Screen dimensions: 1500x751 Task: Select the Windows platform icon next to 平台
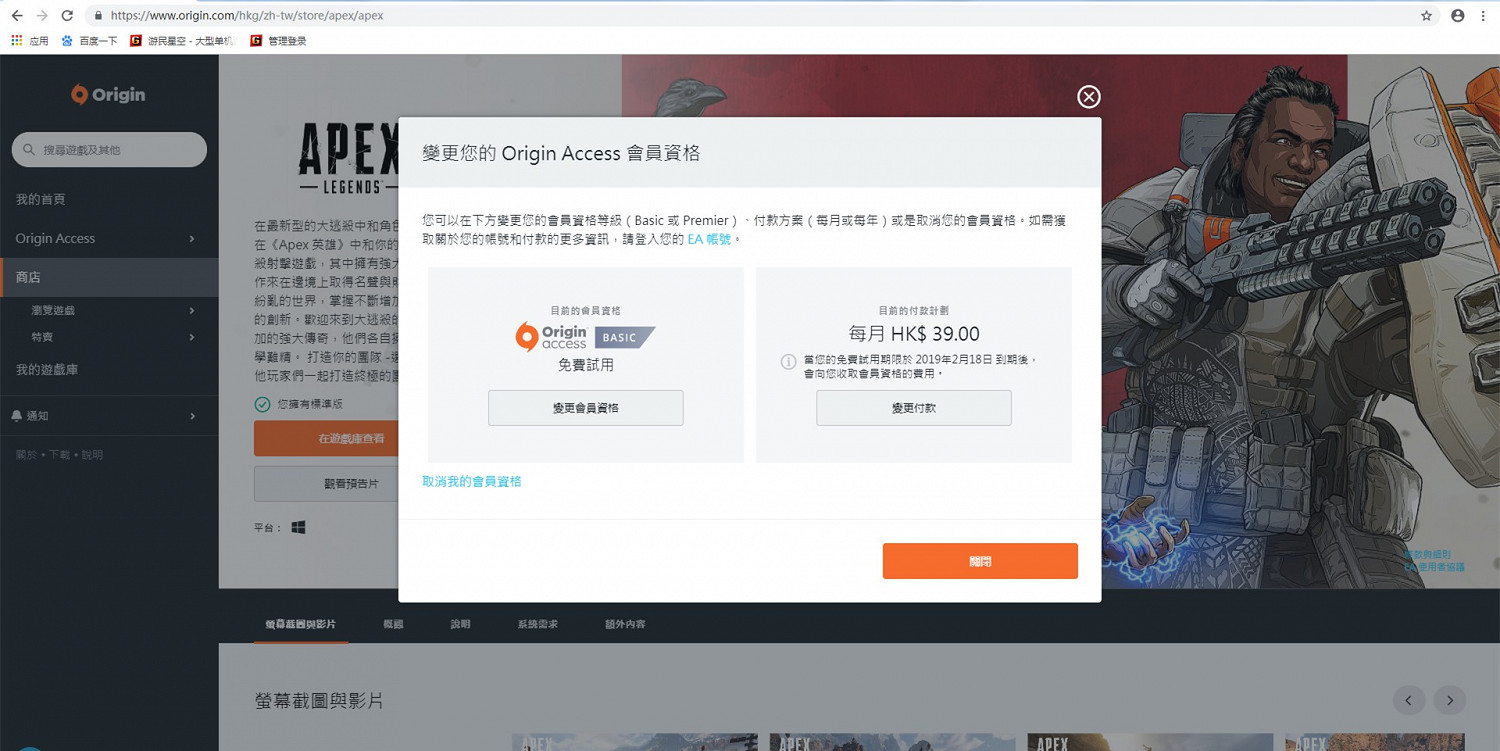(297, 527)
